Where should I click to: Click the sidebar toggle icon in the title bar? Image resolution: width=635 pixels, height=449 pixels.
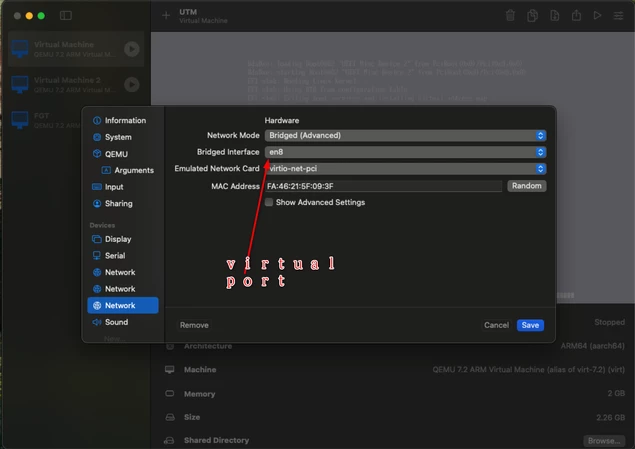(66, 15)
